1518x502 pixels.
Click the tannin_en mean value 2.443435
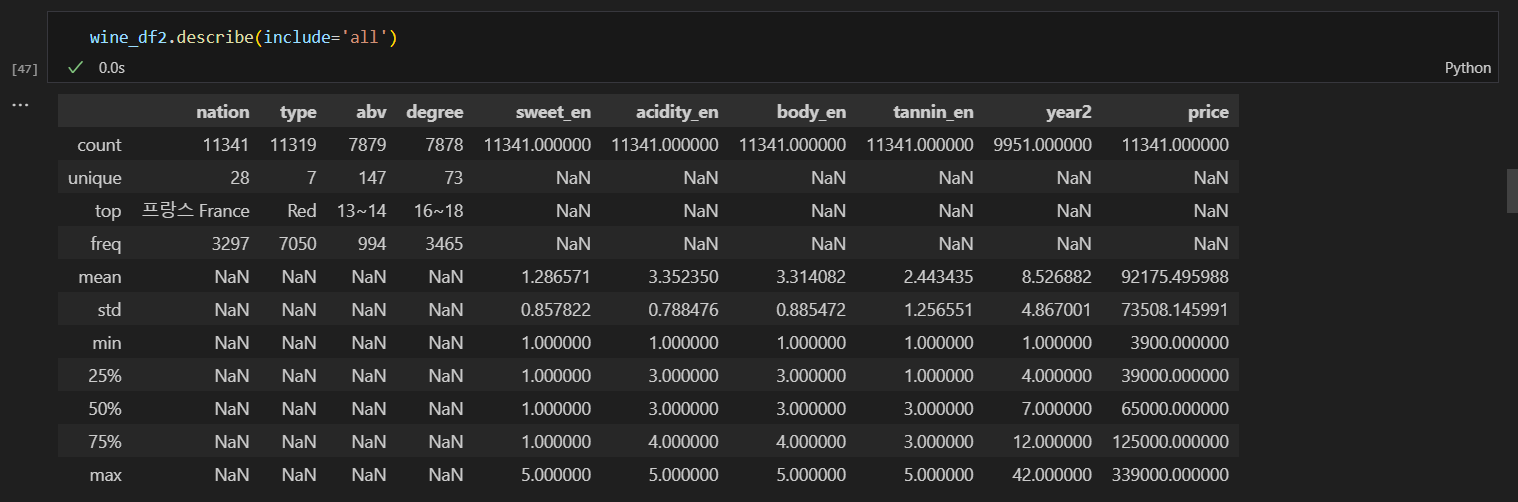pyautogui.click(x=939, y=277)
